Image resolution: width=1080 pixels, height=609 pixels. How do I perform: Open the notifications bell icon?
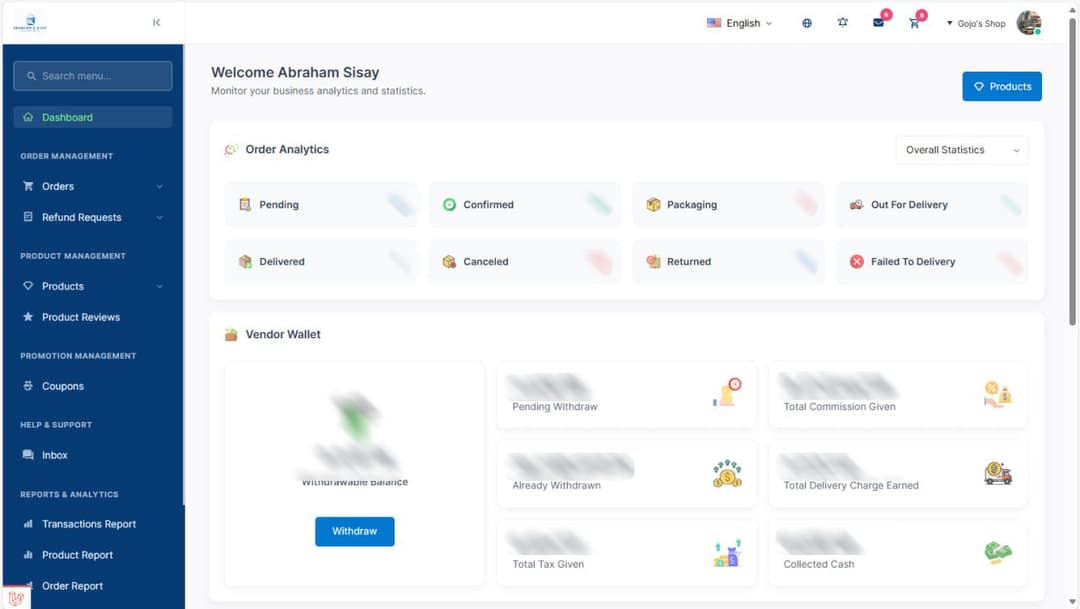point(842,23)
